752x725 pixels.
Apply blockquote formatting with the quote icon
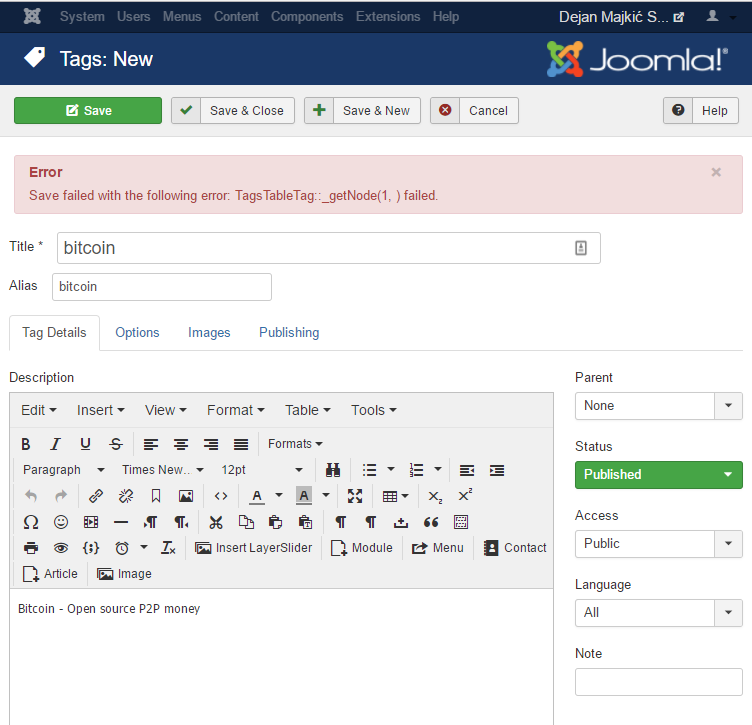(431, 522)
